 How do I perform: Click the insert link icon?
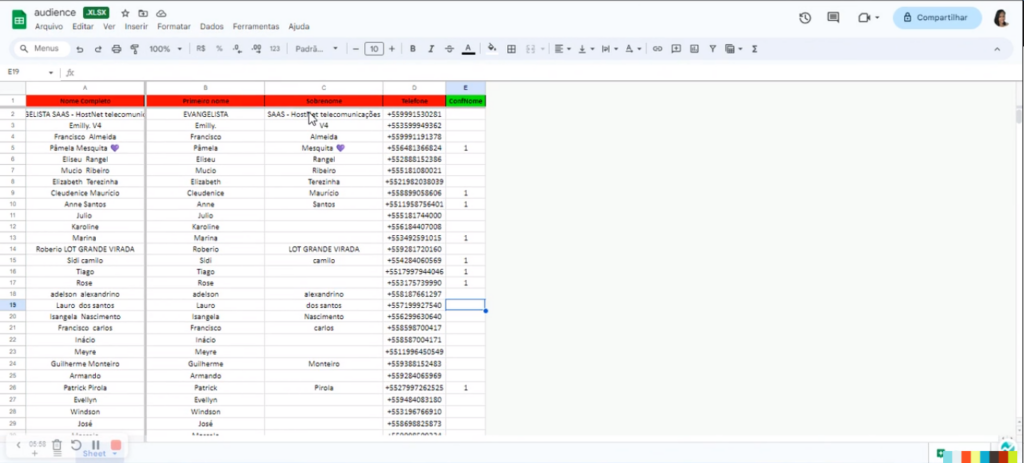tap(657, 48)
